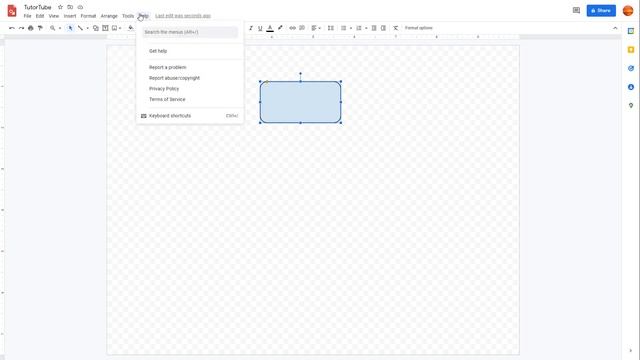Open the Shape tool
640x360 pixels.
point(96,28)
